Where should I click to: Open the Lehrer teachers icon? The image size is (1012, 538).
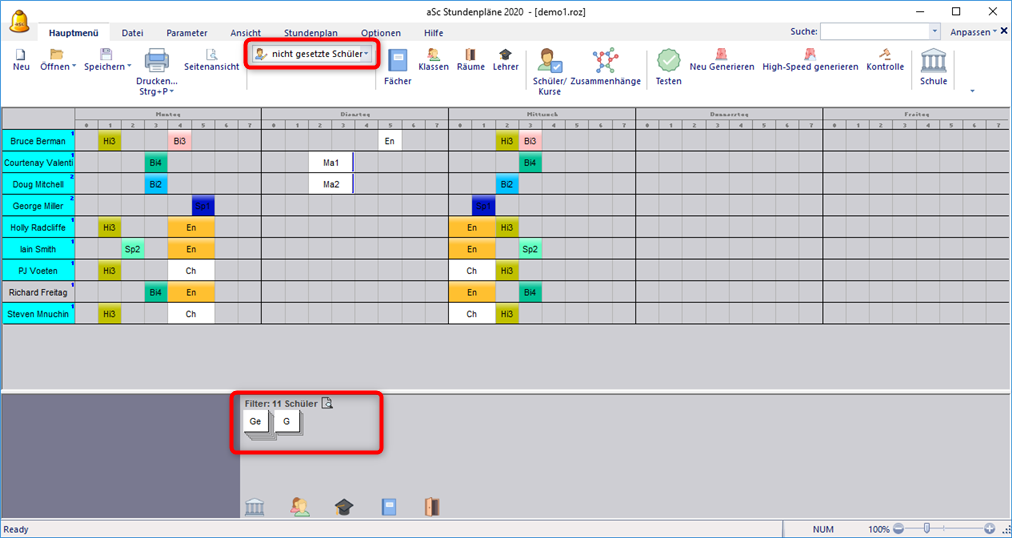point(505,55)
